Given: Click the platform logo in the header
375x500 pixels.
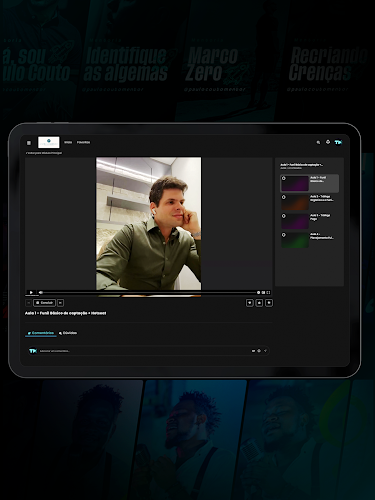Looking at the screenshot, I should click(x=49, y=142).
